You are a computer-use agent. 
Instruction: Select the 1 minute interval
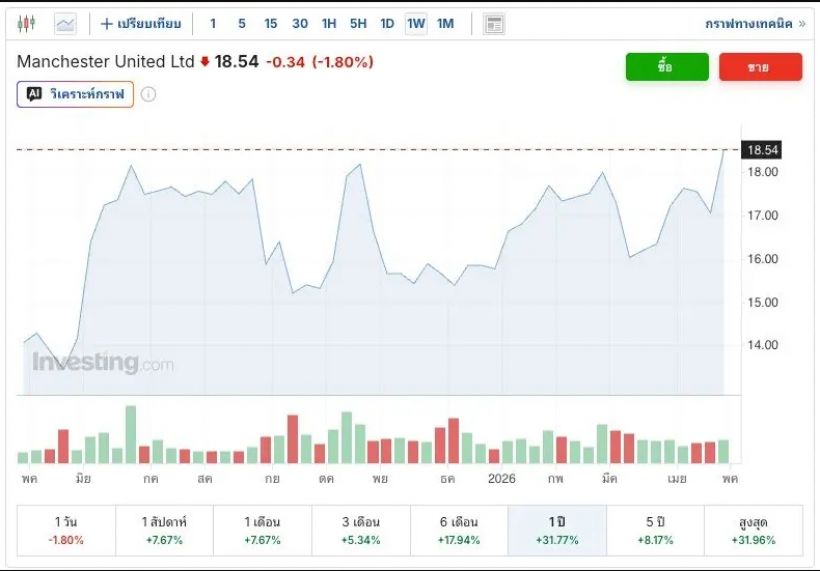(x=213, y=24)
